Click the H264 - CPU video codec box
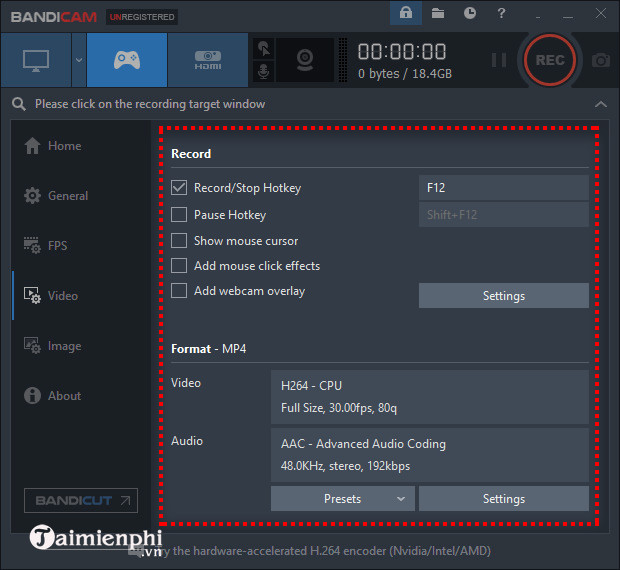 pyautogui.click(x=429, y=397)
